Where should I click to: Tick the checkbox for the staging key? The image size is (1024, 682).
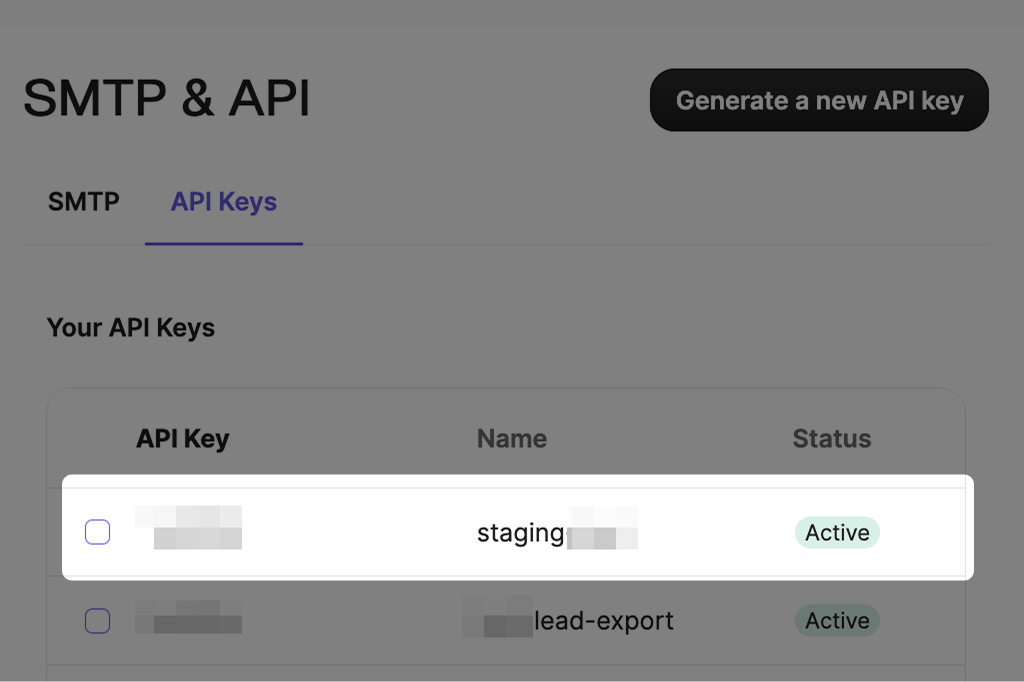(x=97, y=532)
